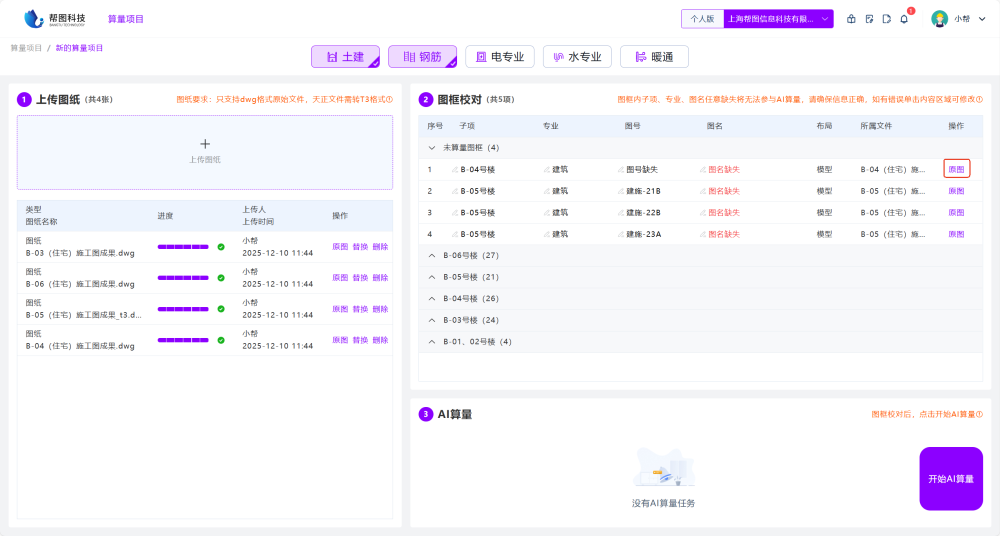1000x536 pixels.
Task: Click pencil icon beside 图号缺失 in row 1
Action: click(x=621, y=169)
